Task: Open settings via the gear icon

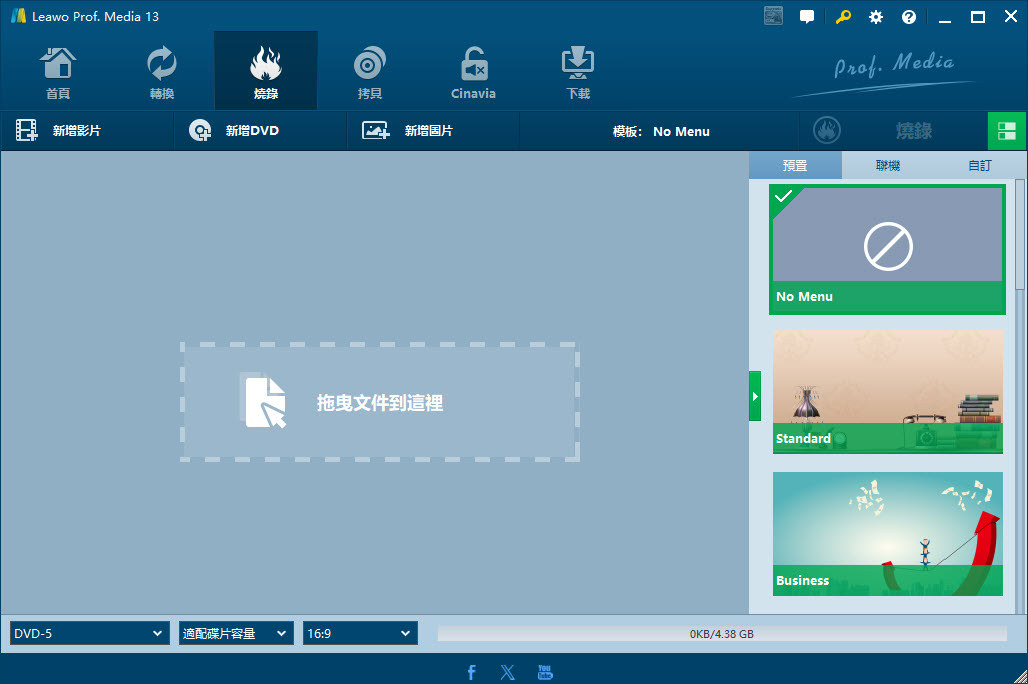Action: 876,17
